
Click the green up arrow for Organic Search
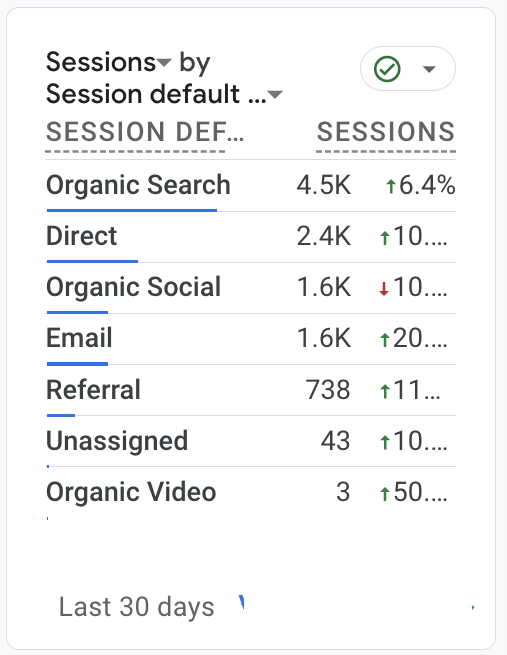(390, 186)
